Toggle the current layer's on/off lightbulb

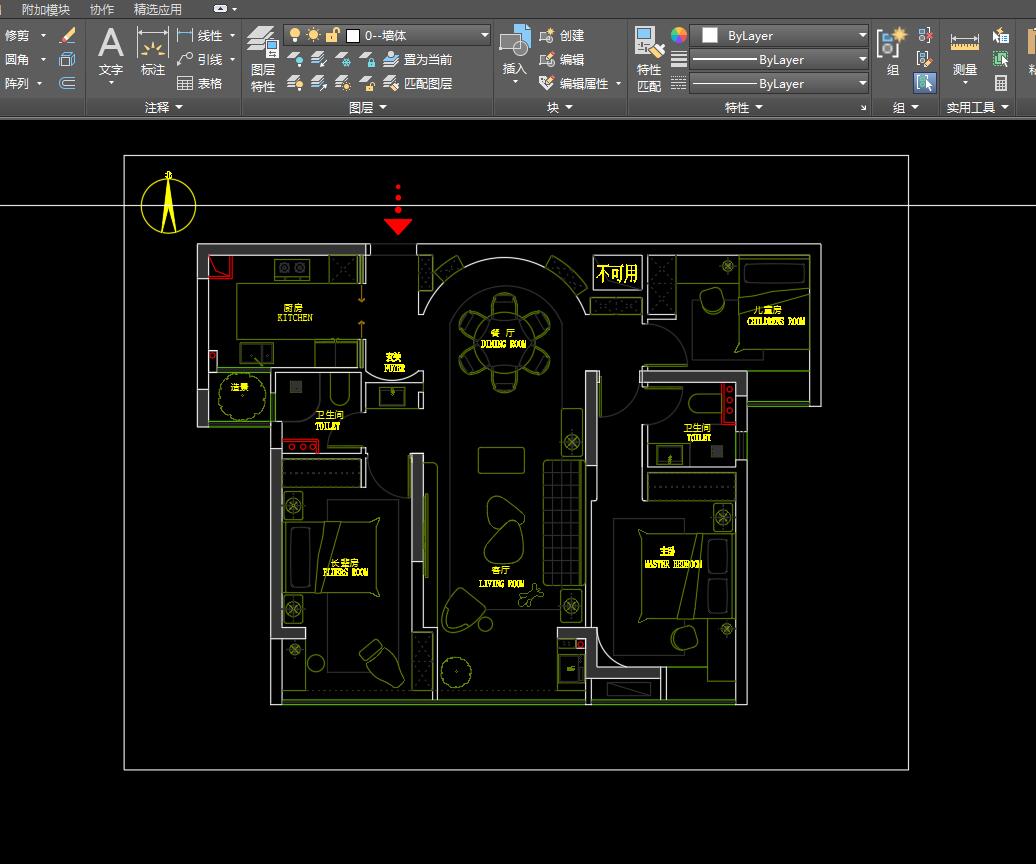(295, 35)
